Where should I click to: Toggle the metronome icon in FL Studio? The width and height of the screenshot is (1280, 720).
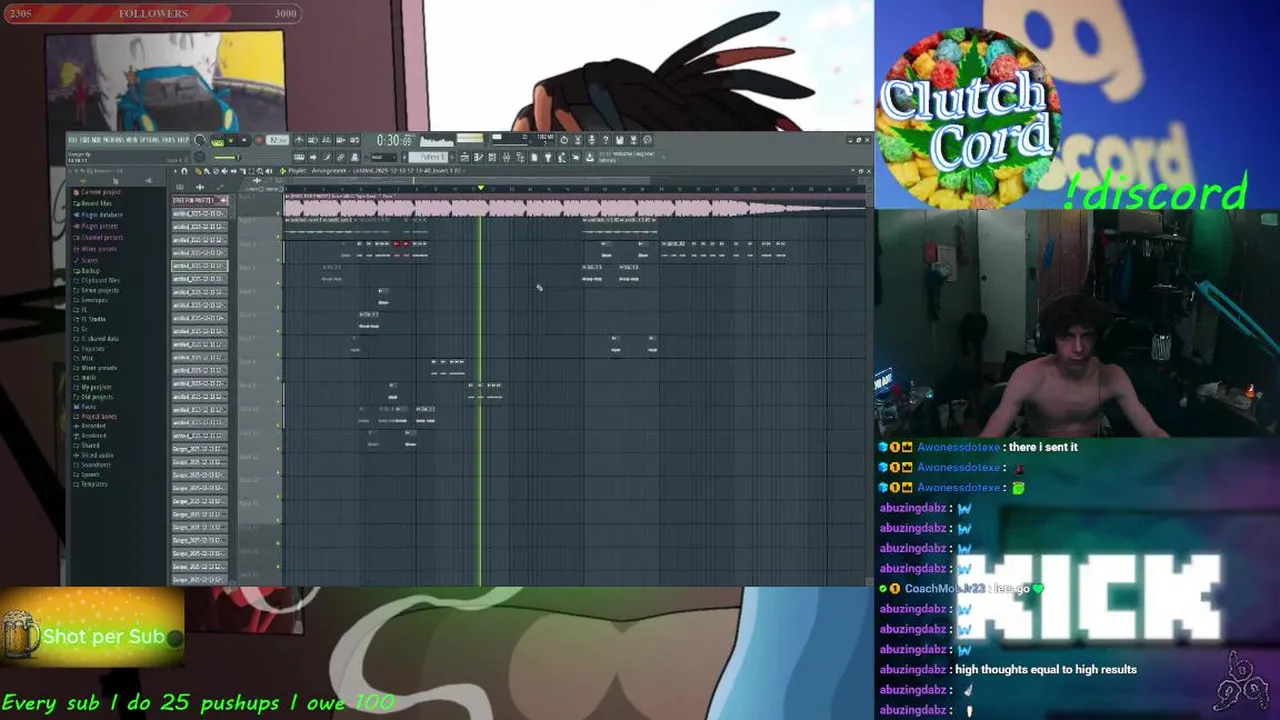299,140
